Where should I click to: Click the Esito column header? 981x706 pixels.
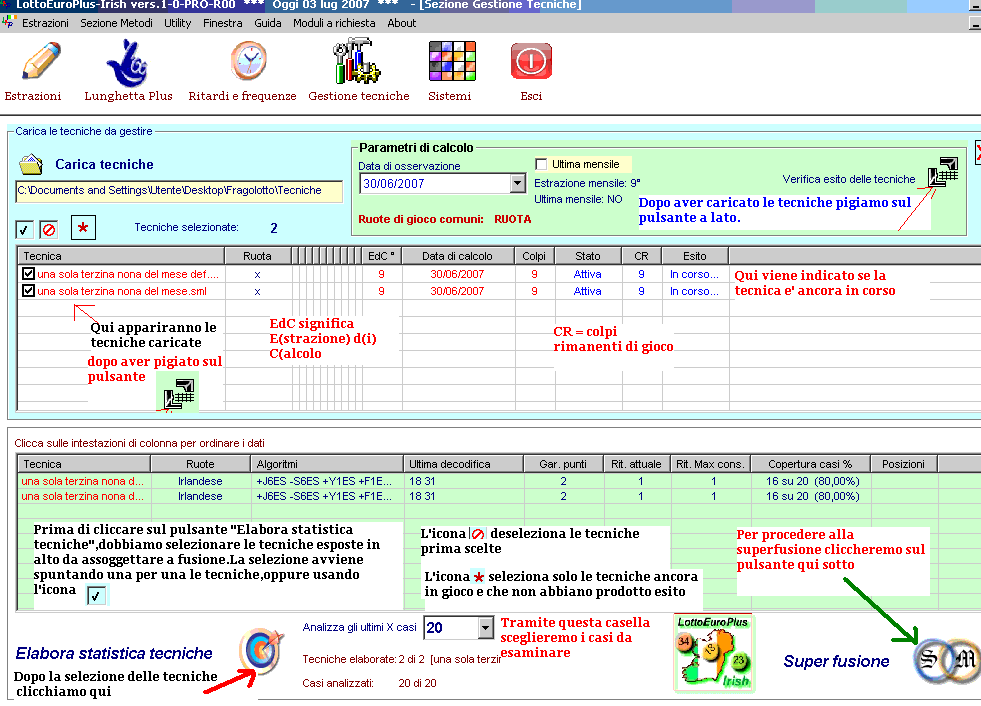[694, 256]
